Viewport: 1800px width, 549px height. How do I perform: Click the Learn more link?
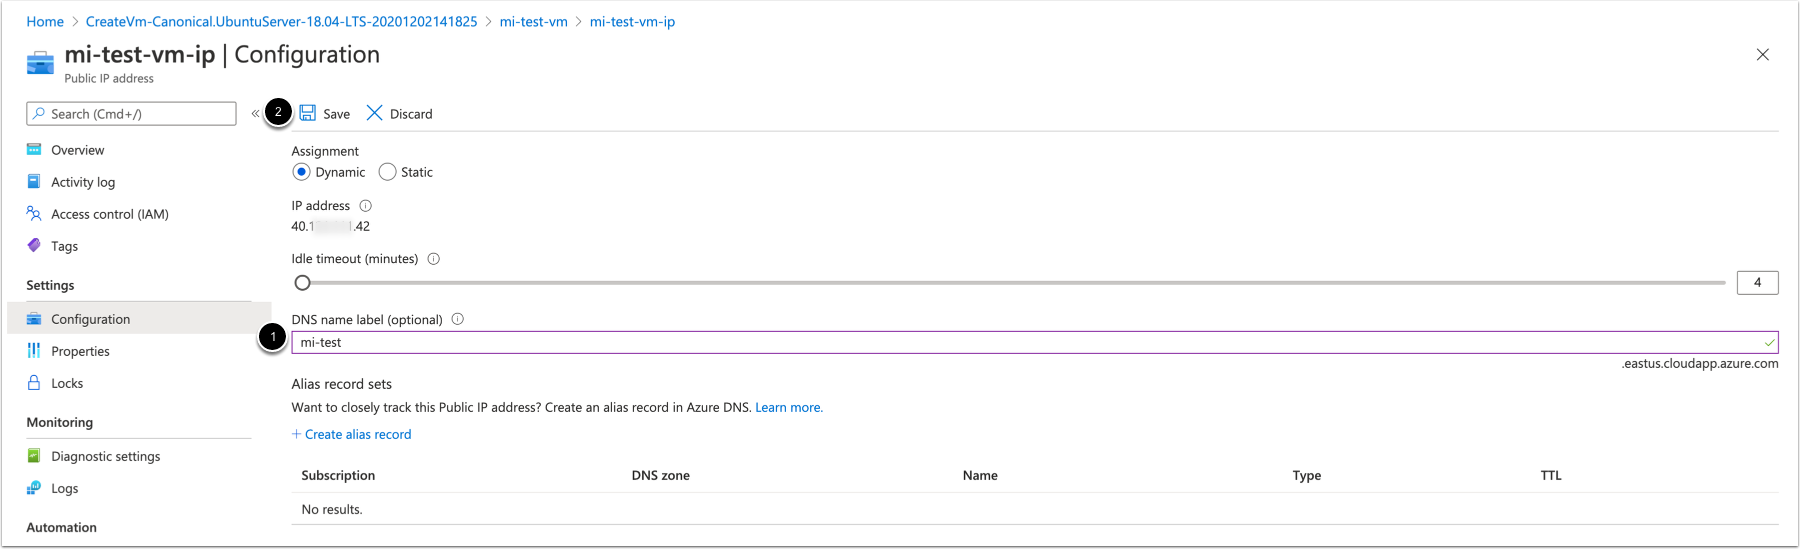pos(788,407)
